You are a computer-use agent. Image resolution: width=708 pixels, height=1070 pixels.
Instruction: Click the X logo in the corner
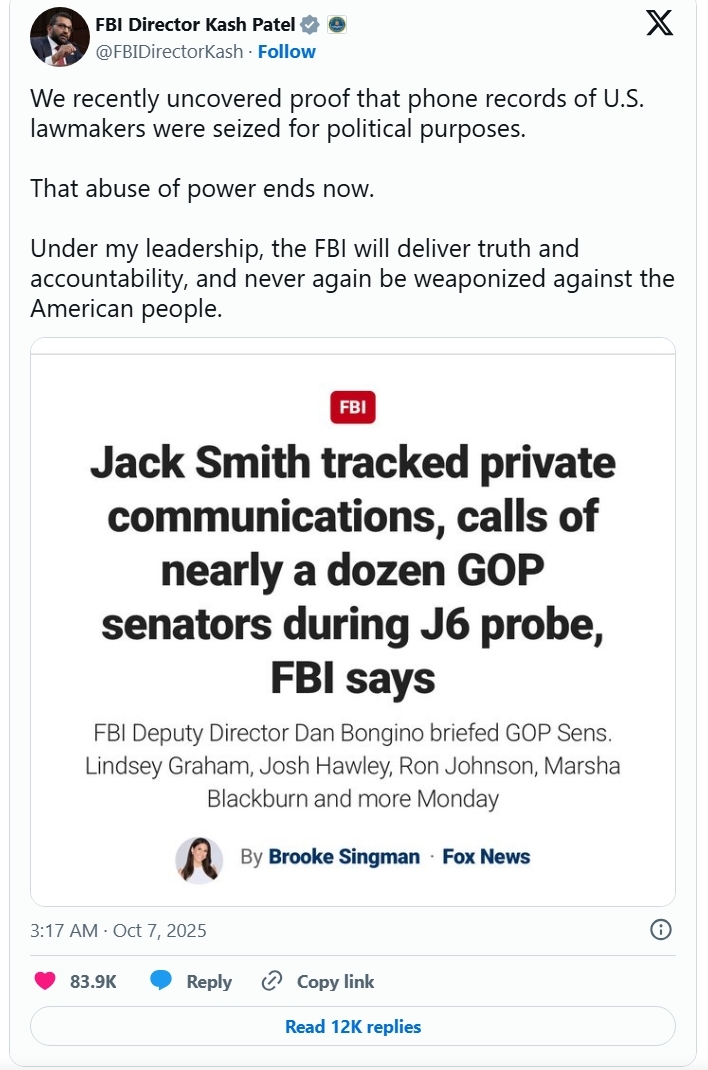659,24
